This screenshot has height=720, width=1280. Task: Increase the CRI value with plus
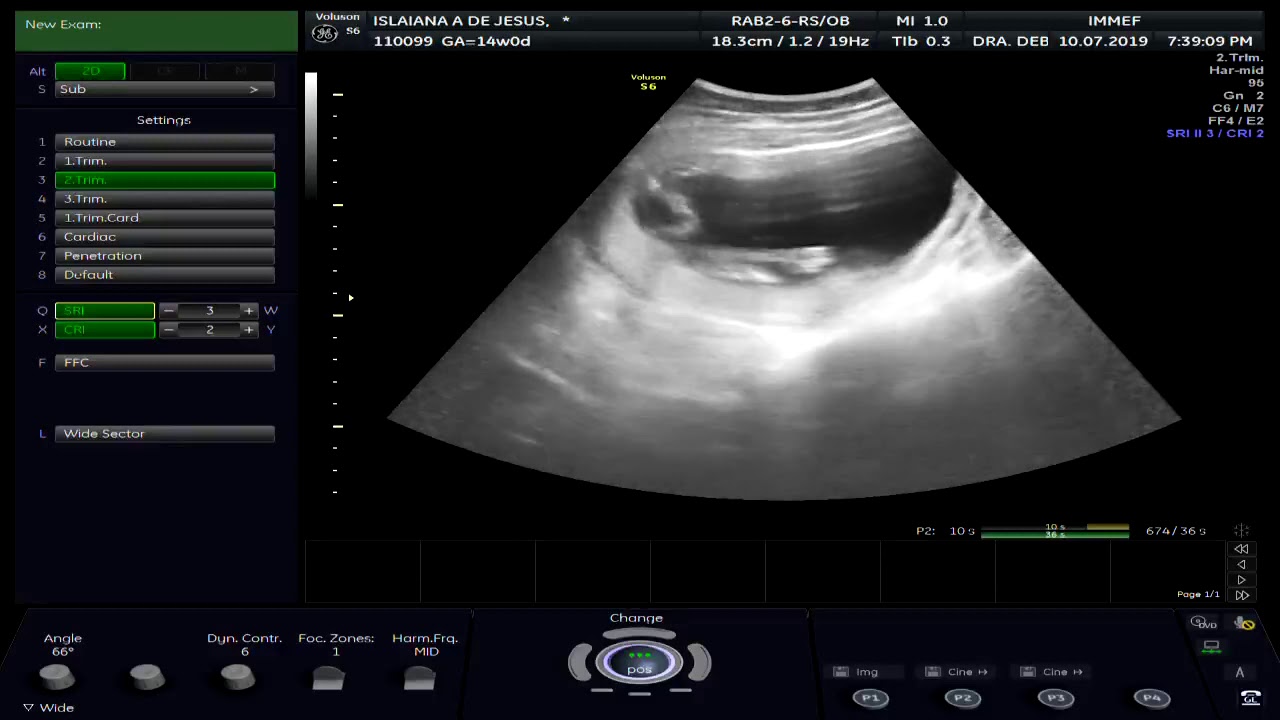coord(249,329)
